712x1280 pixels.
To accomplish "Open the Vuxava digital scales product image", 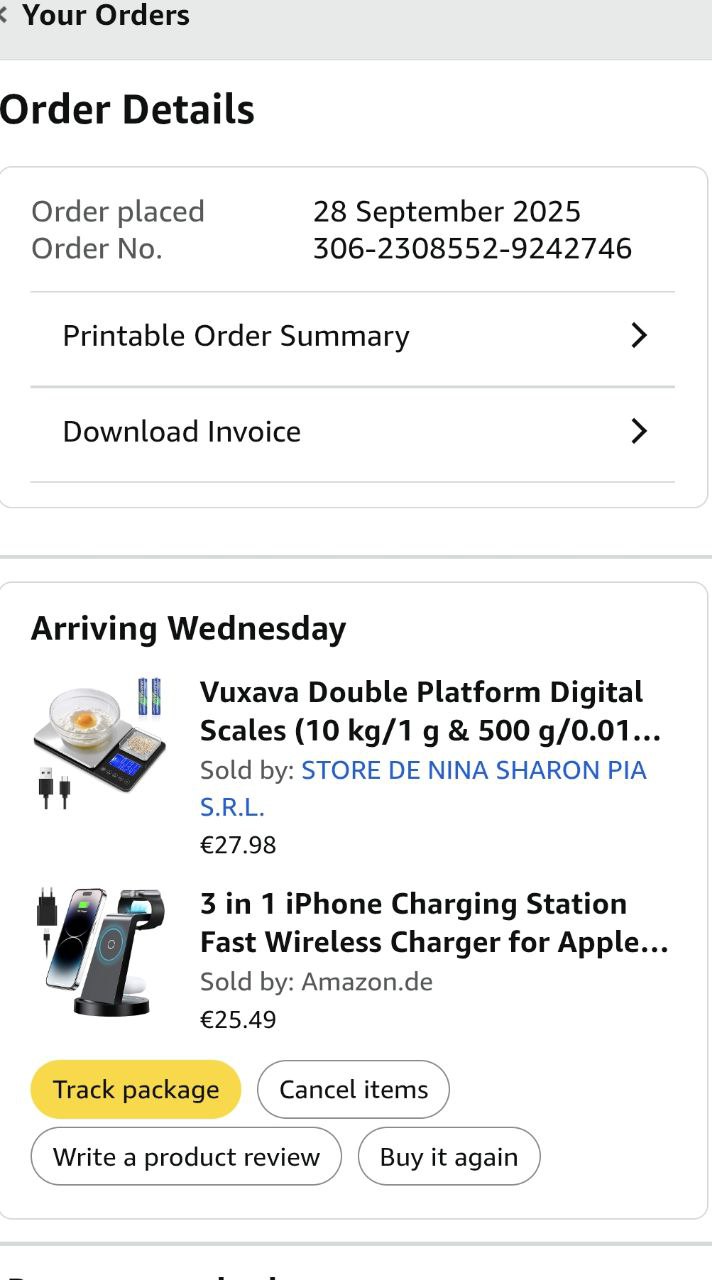I will pos(99,738).
